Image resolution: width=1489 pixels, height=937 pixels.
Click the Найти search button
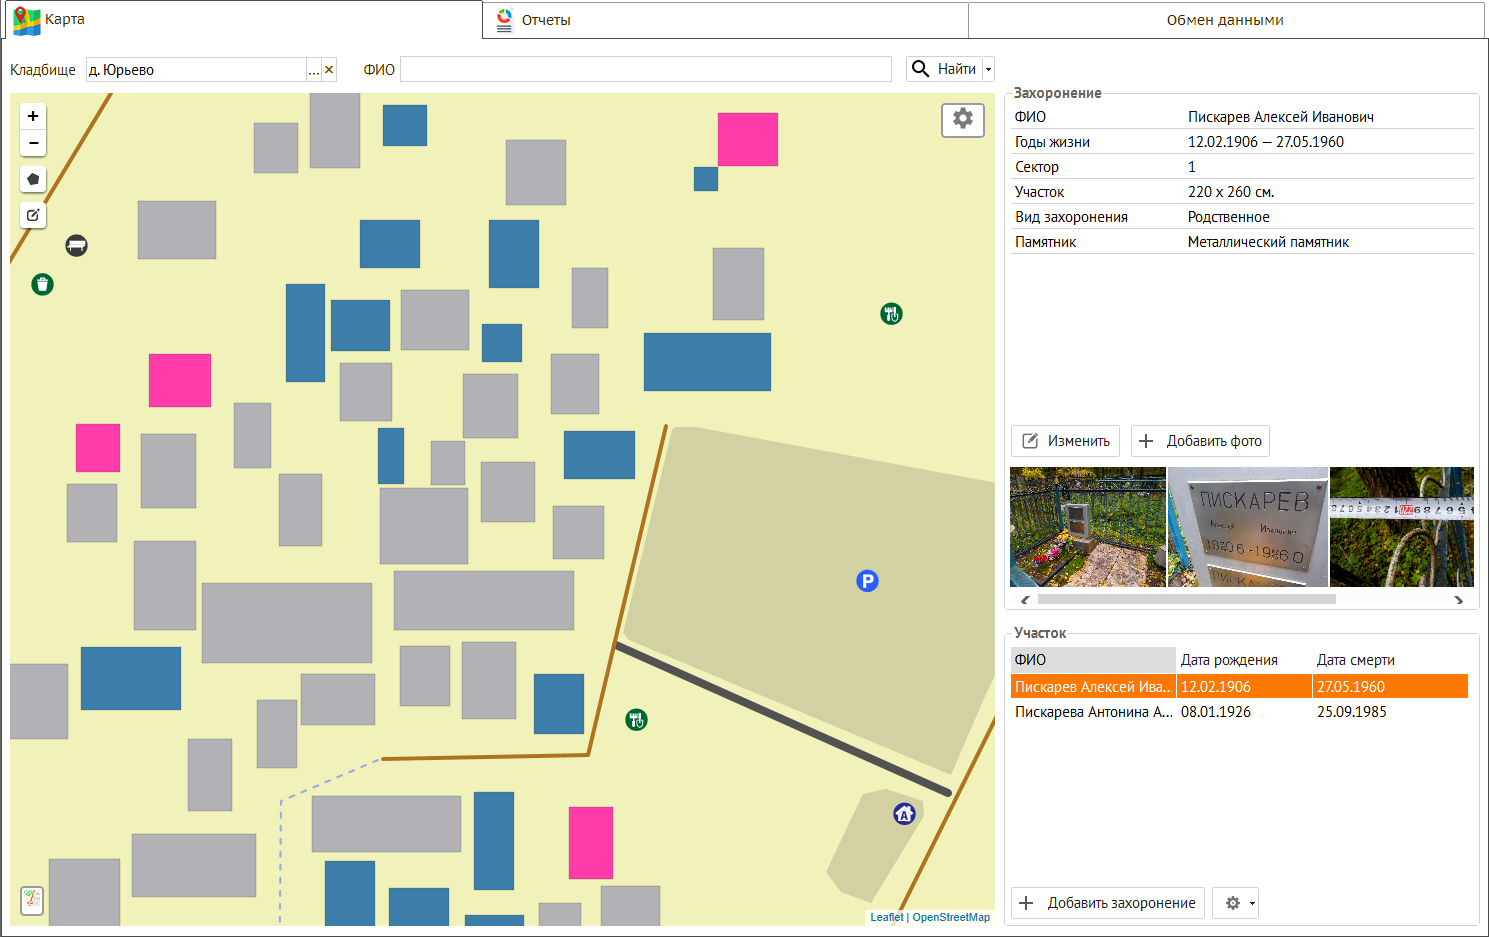(944, 69)
